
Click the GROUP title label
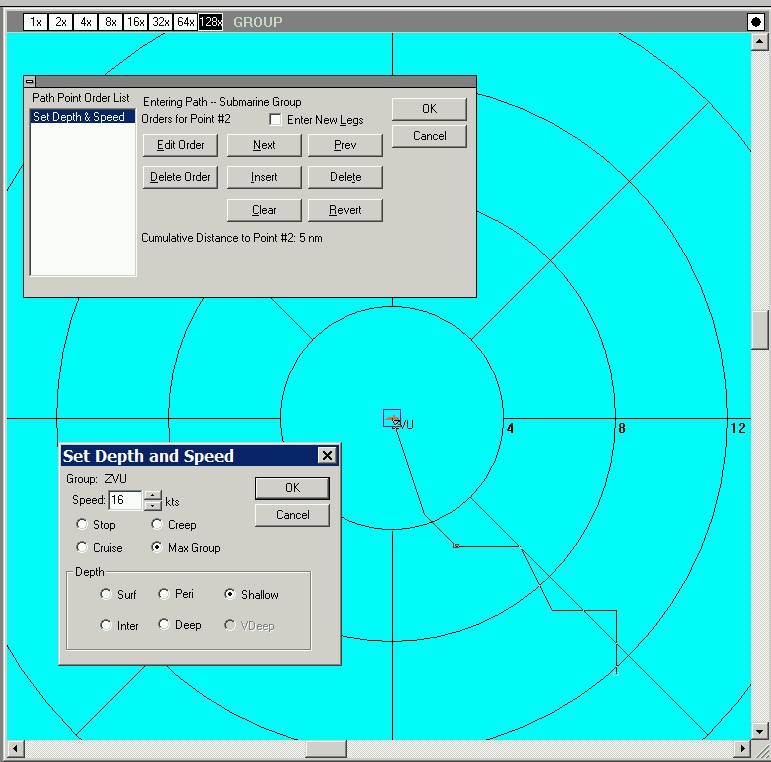pos(258,22)
